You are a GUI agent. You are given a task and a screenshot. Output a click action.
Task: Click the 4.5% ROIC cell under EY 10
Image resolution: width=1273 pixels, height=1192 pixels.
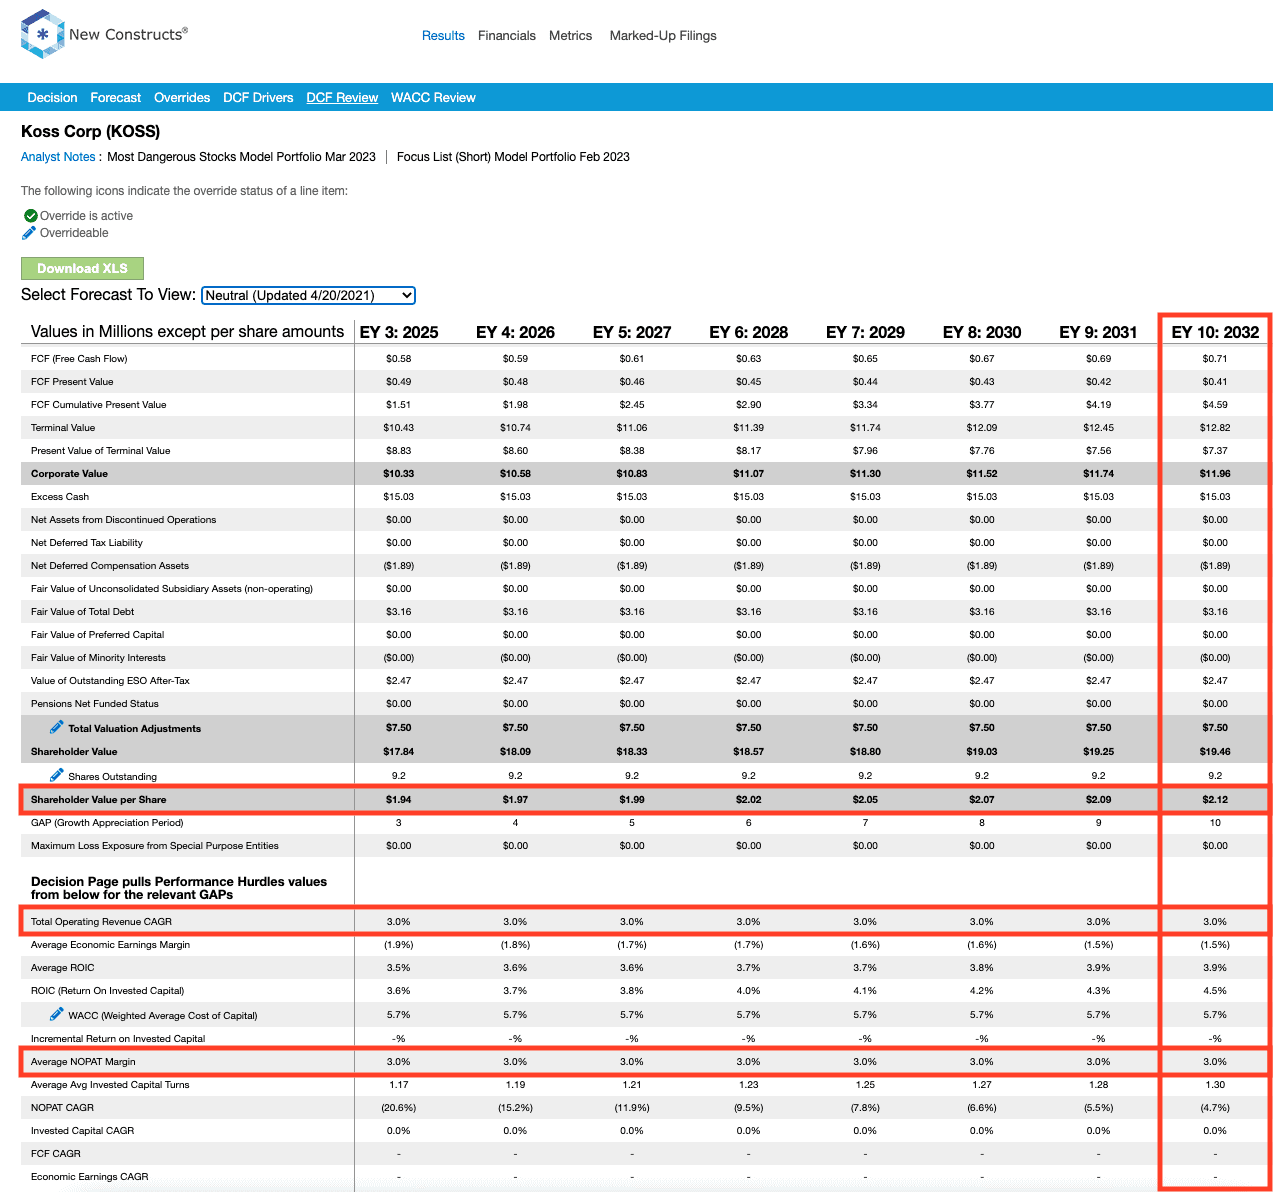[1215, 991]
